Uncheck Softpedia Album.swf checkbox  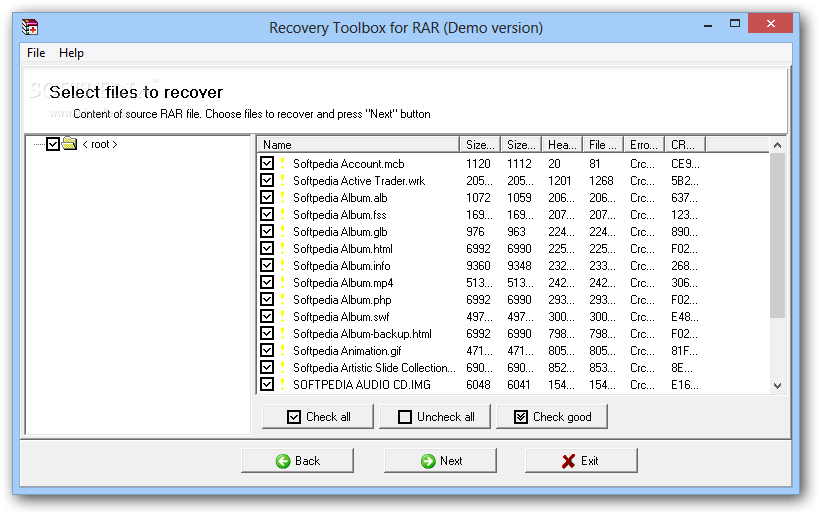(x=267, y=316)
